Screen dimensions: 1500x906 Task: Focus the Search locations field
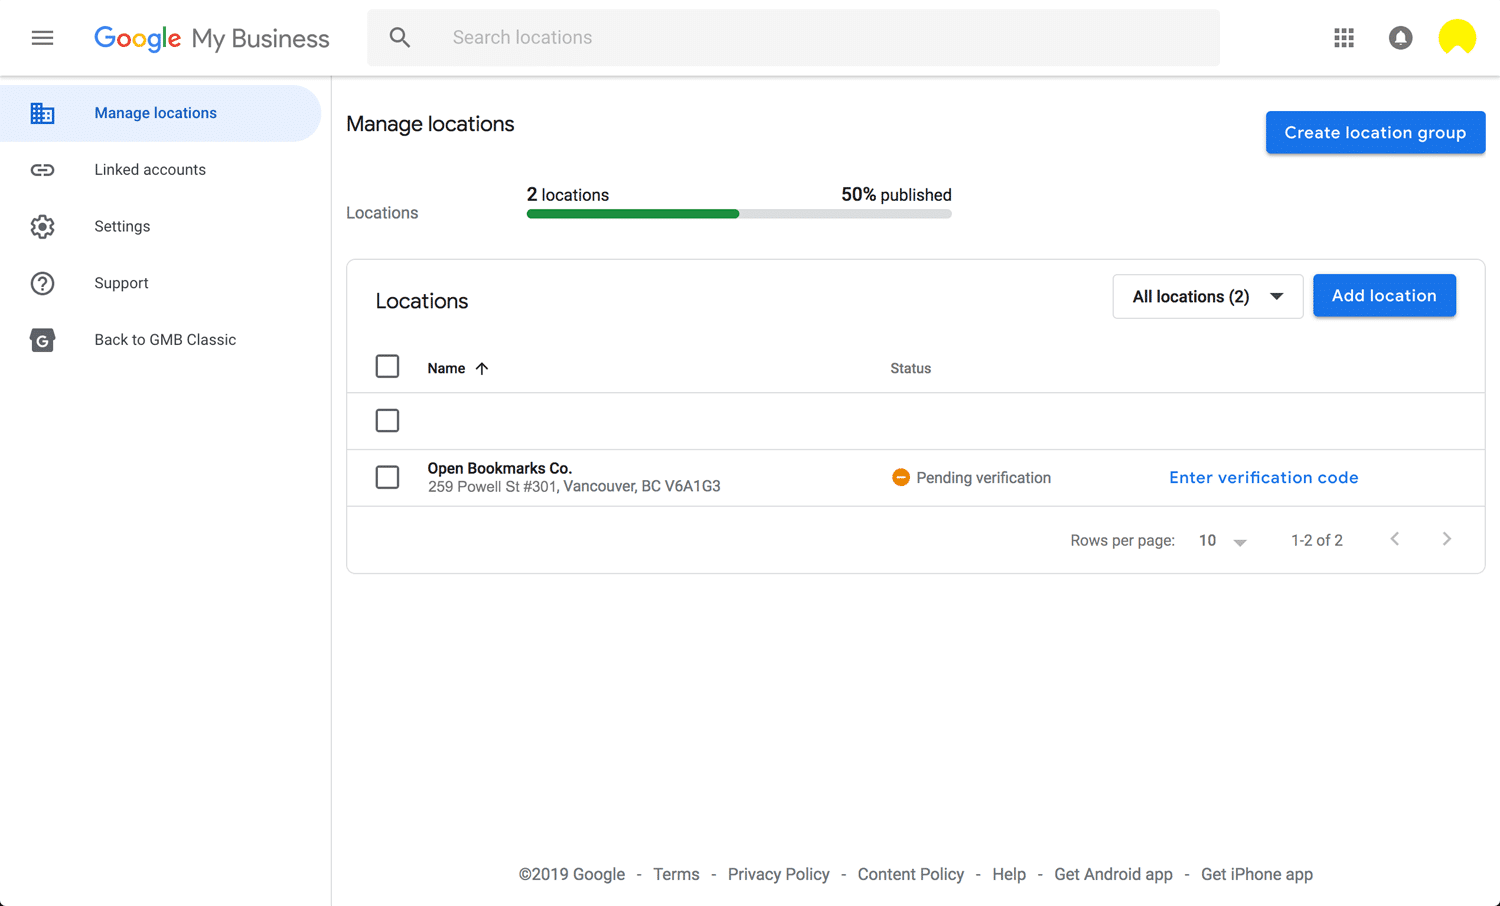[x=793, y=38]
